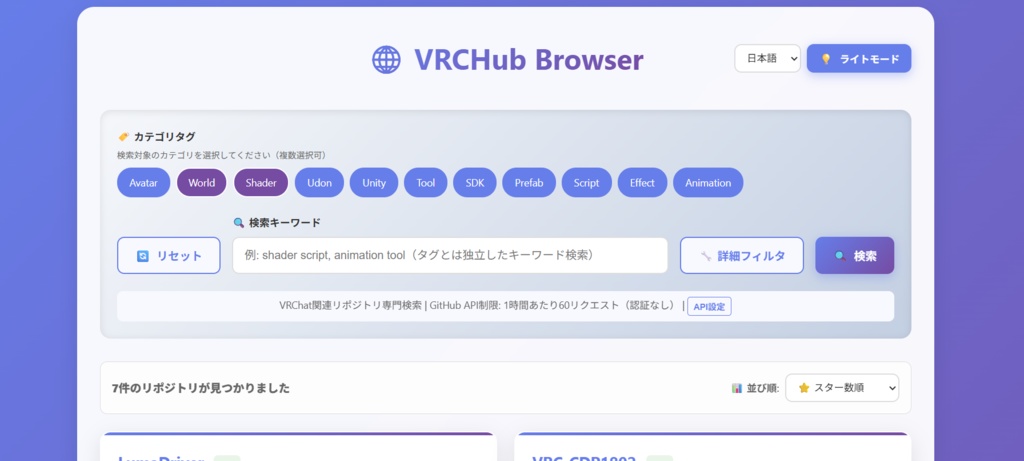Click 検索対象のカテゴリを選択してください hint text
The height and width of the screenshot is (461, 1024).
(221, 155)
